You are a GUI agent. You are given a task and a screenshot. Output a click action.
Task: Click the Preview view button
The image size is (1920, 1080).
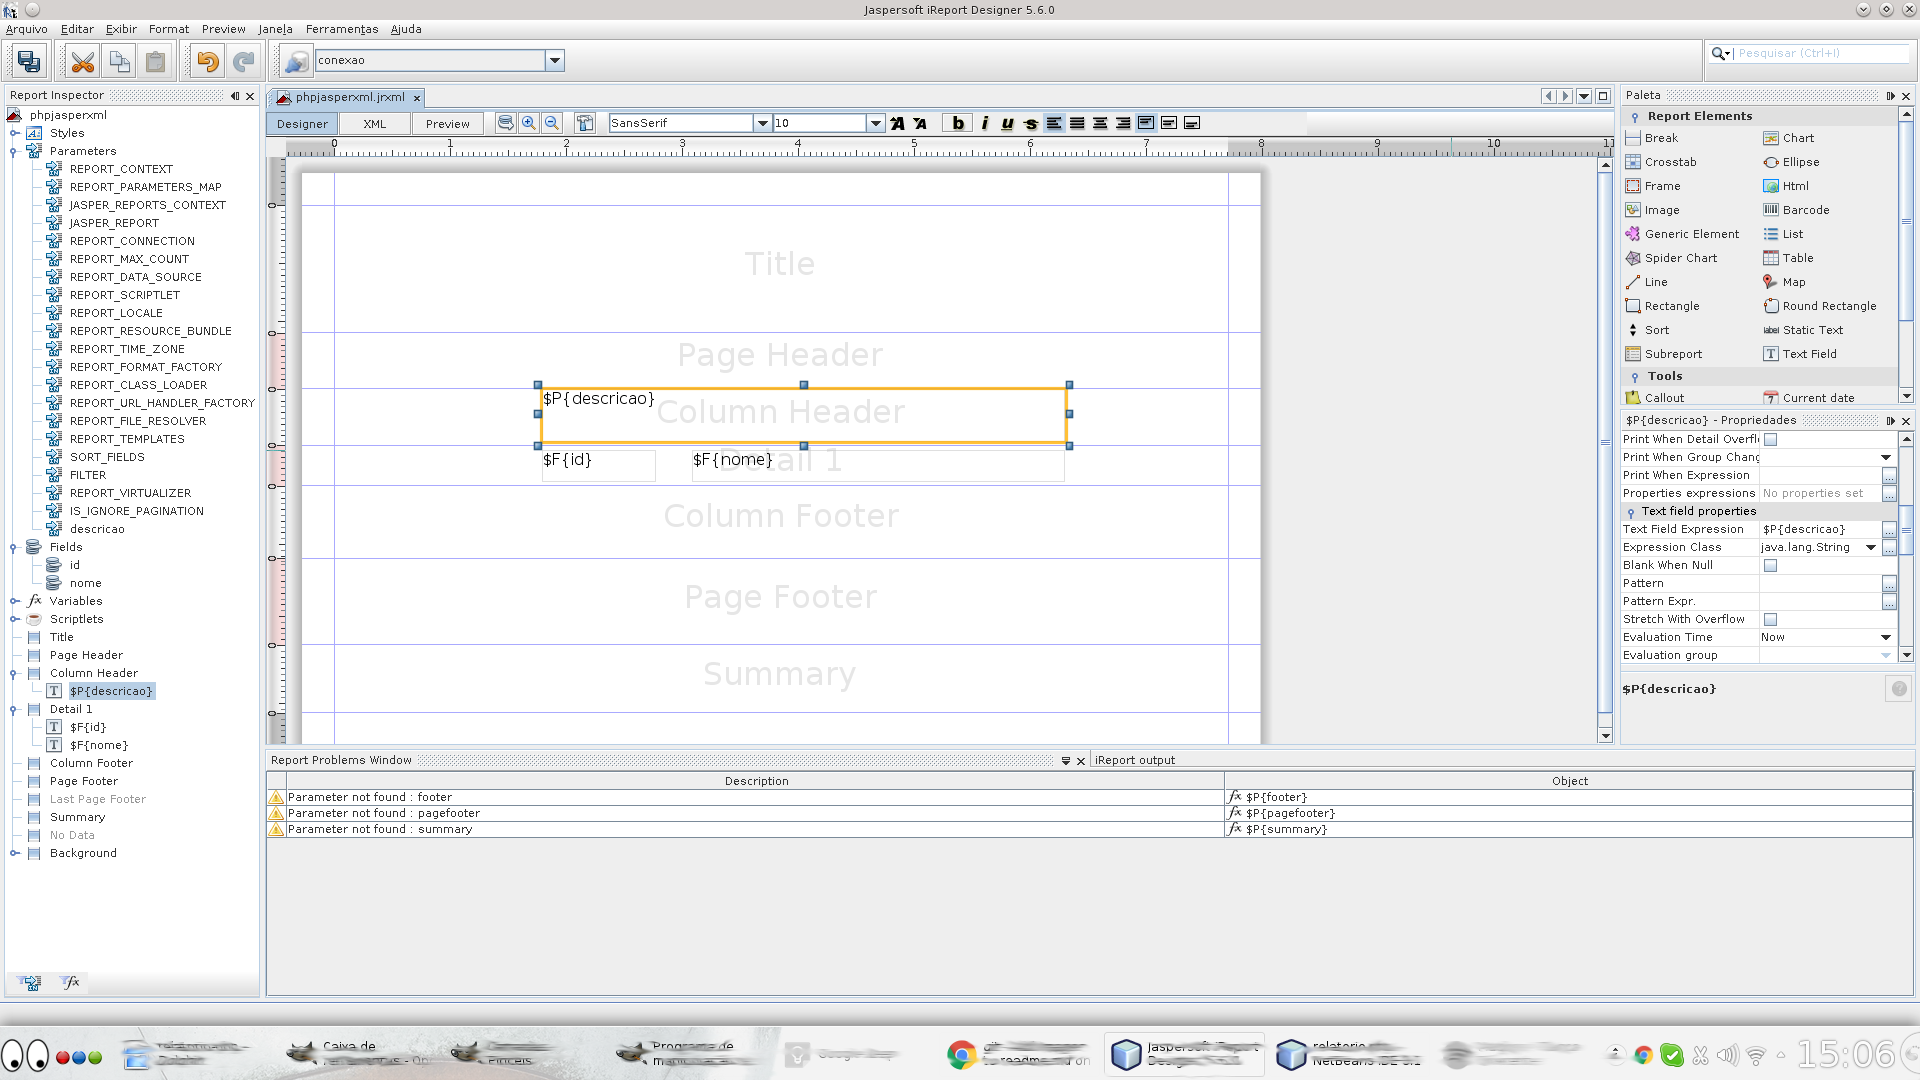point(447,124)
